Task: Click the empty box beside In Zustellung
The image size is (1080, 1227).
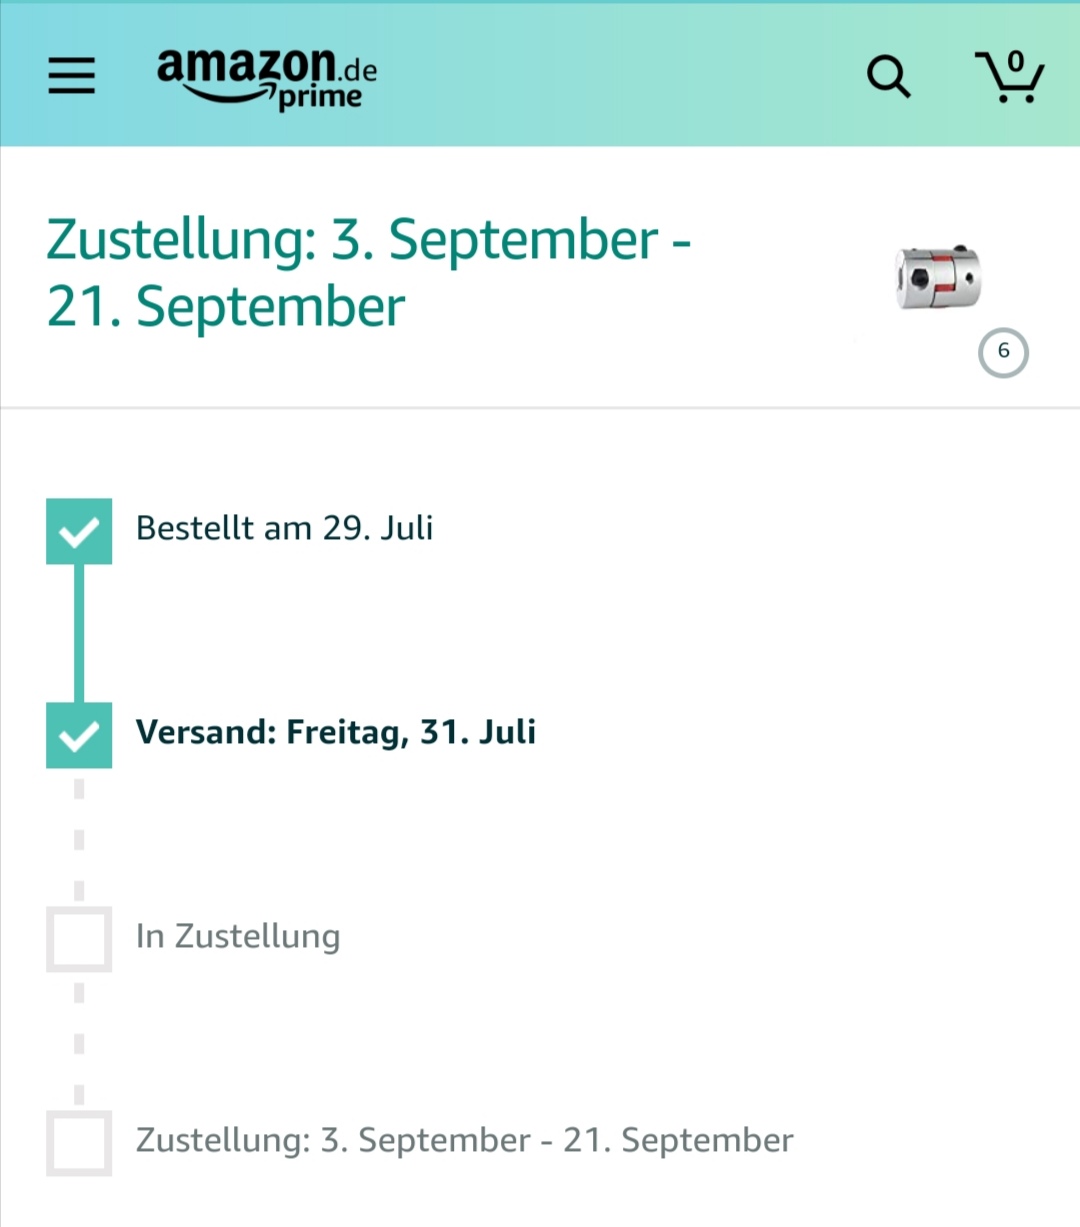Action: point(79,939)
